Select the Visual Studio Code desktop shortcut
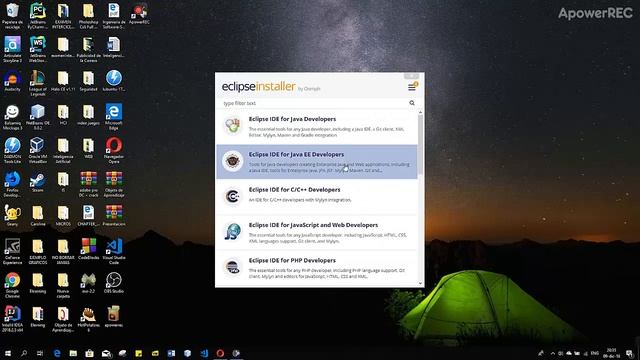 point(114,251)
